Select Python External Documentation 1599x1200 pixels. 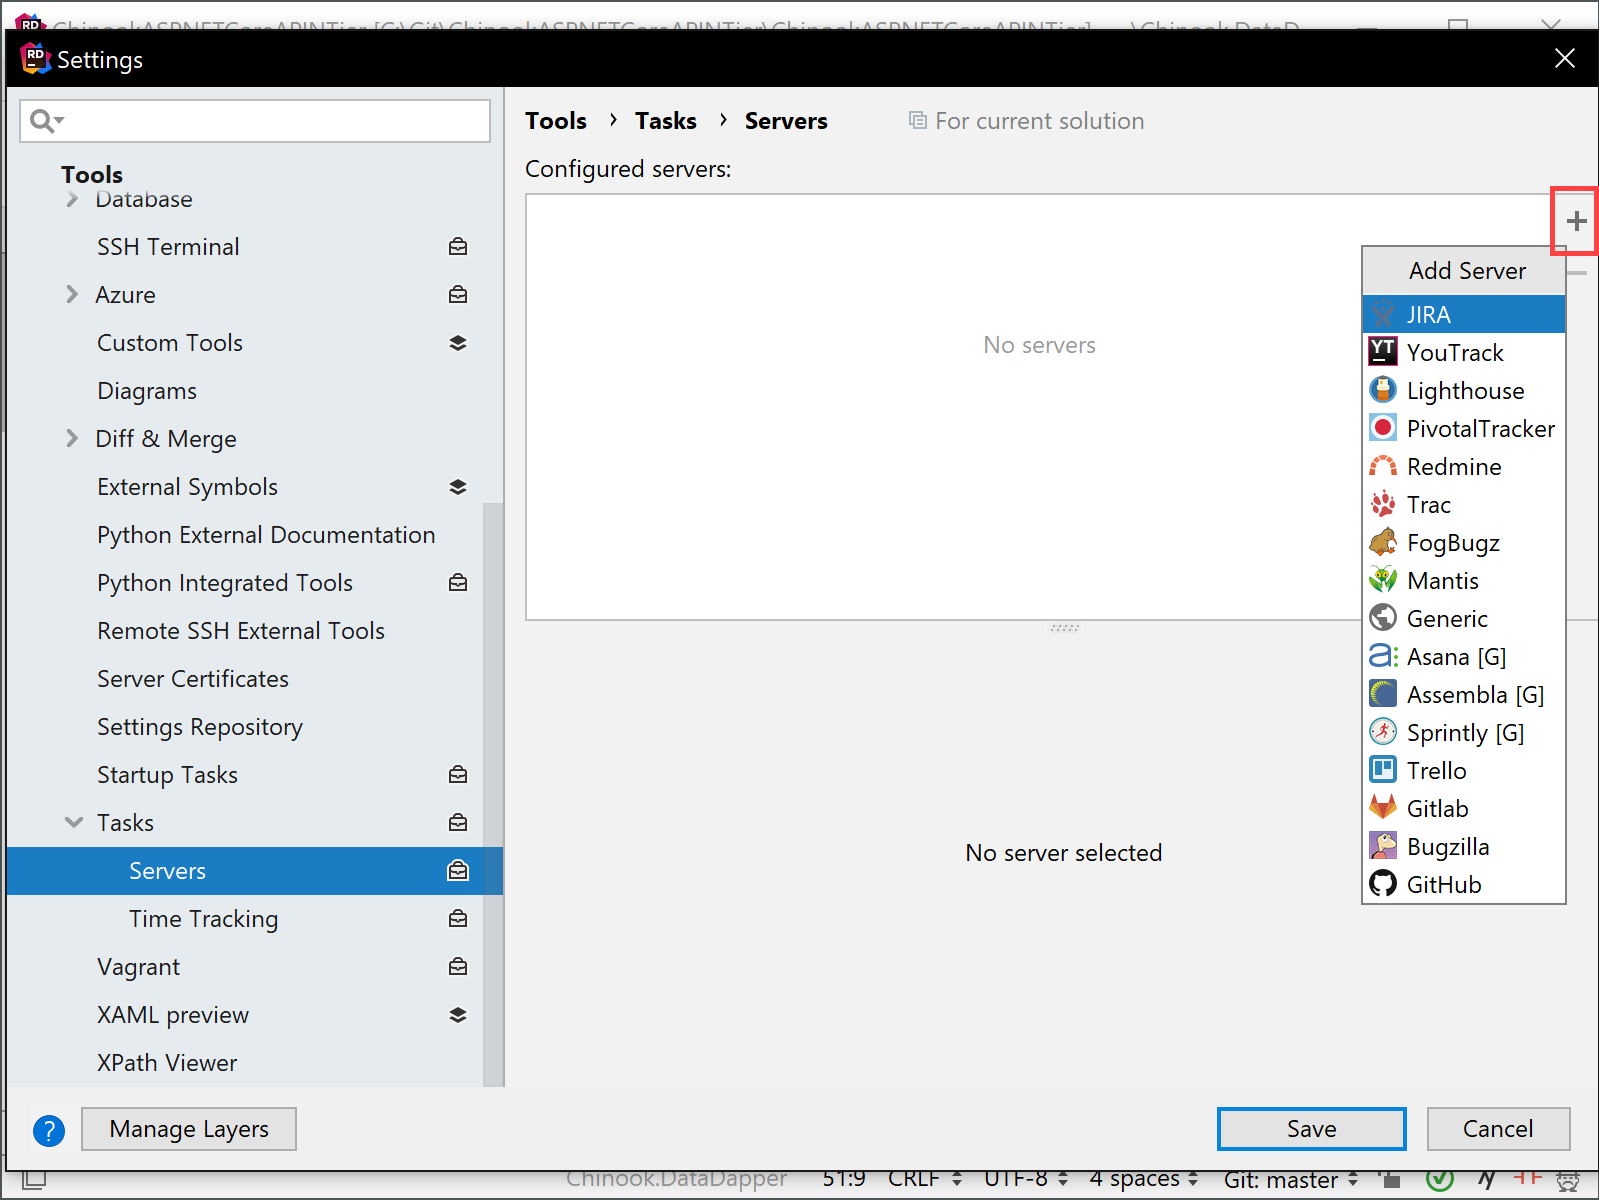click(x=266, y=535)
